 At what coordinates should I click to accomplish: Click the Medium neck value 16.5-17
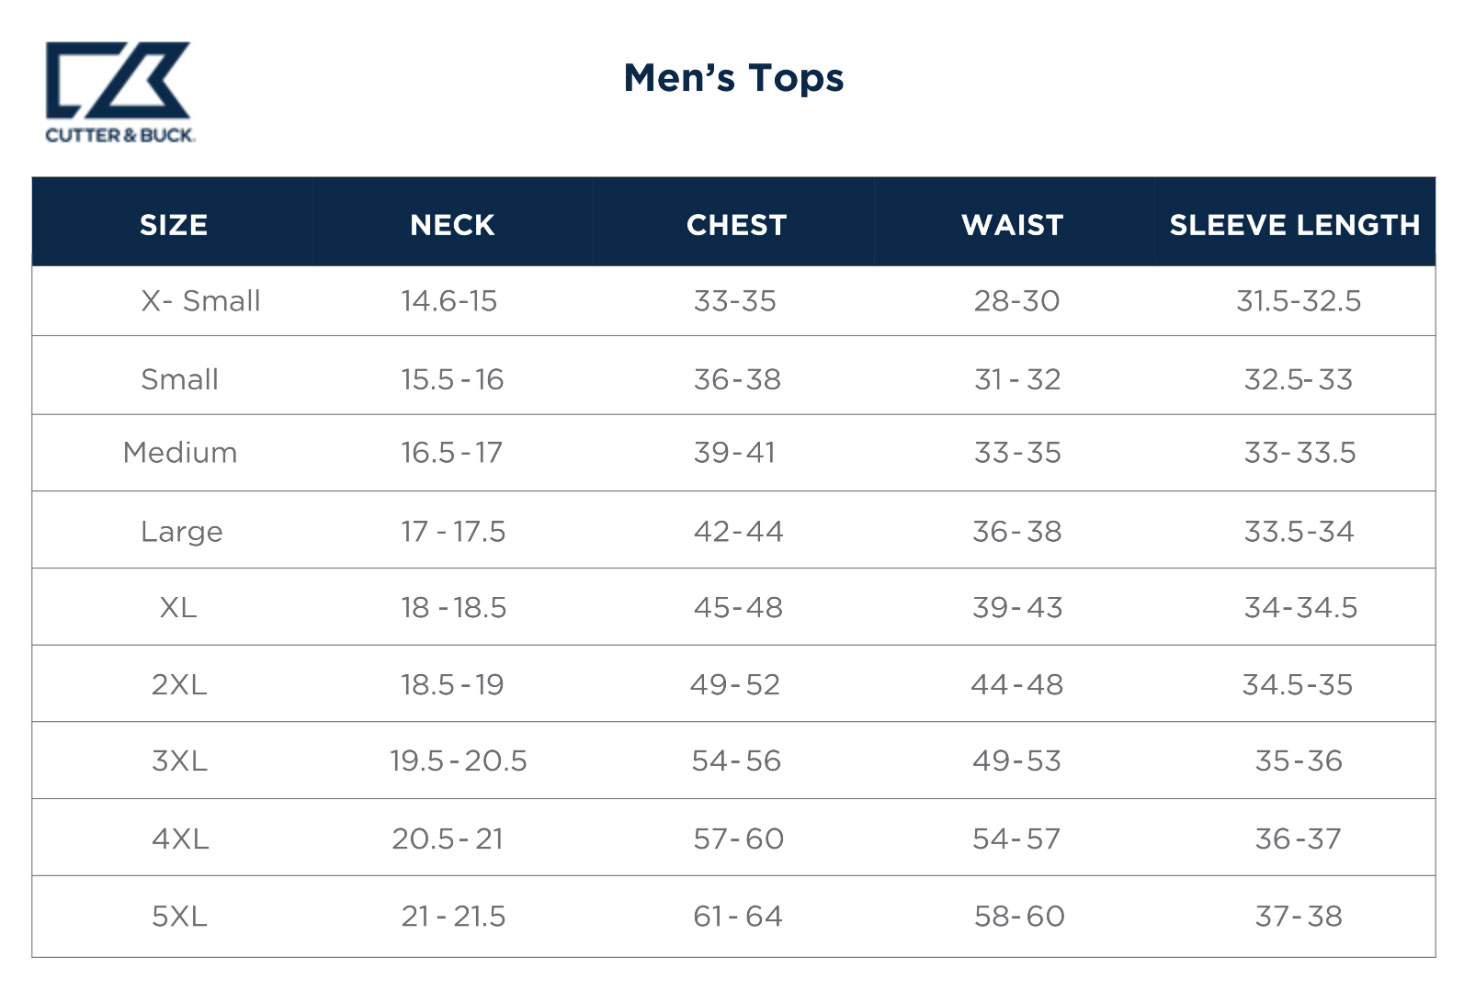[452, 453]
